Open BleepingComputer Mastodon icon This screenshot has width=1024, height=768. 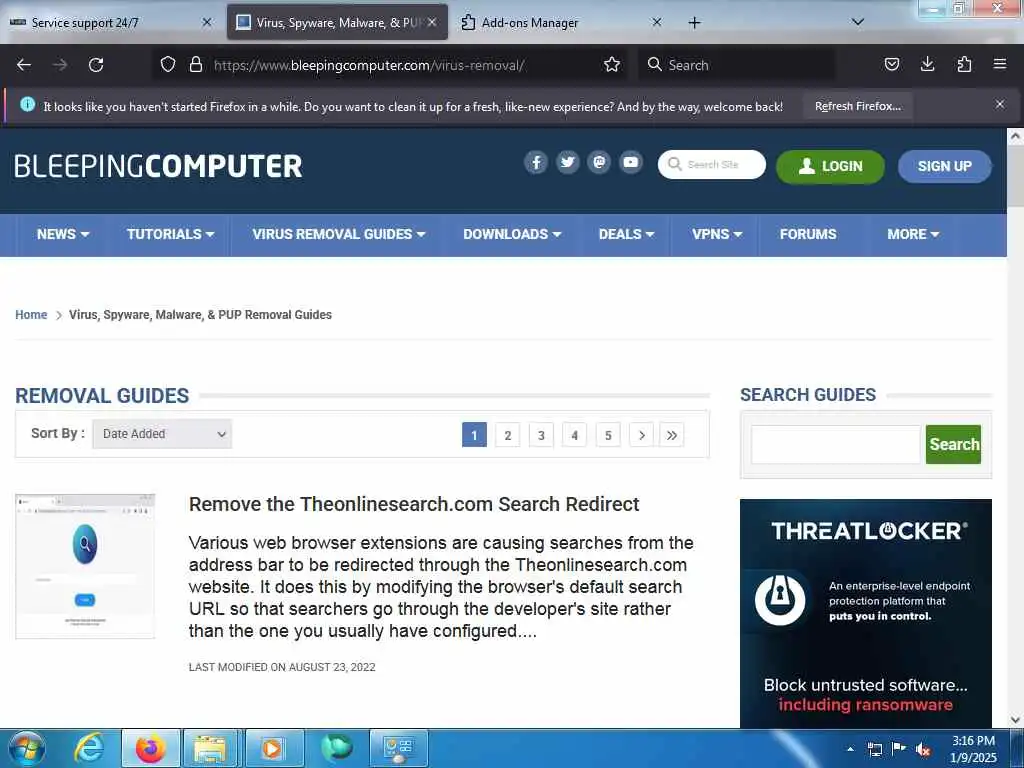click(x=599, y=162)
